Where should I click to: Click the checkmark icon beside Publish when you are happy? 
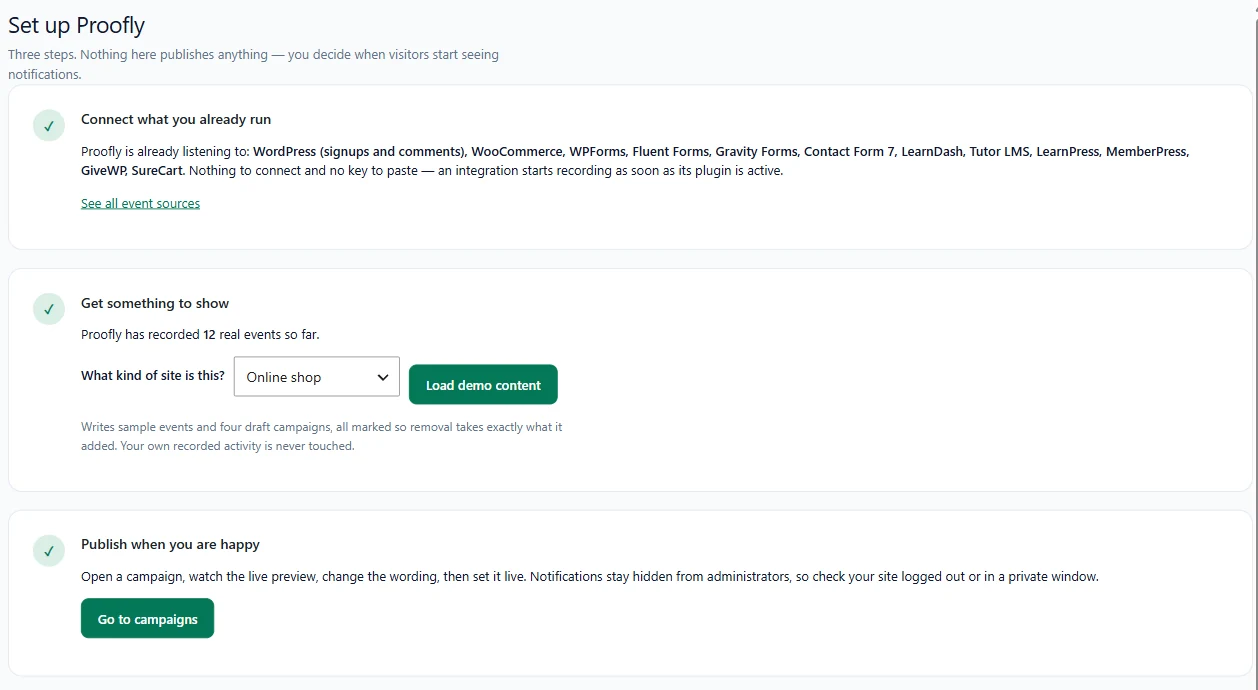(x=49, y=550)
